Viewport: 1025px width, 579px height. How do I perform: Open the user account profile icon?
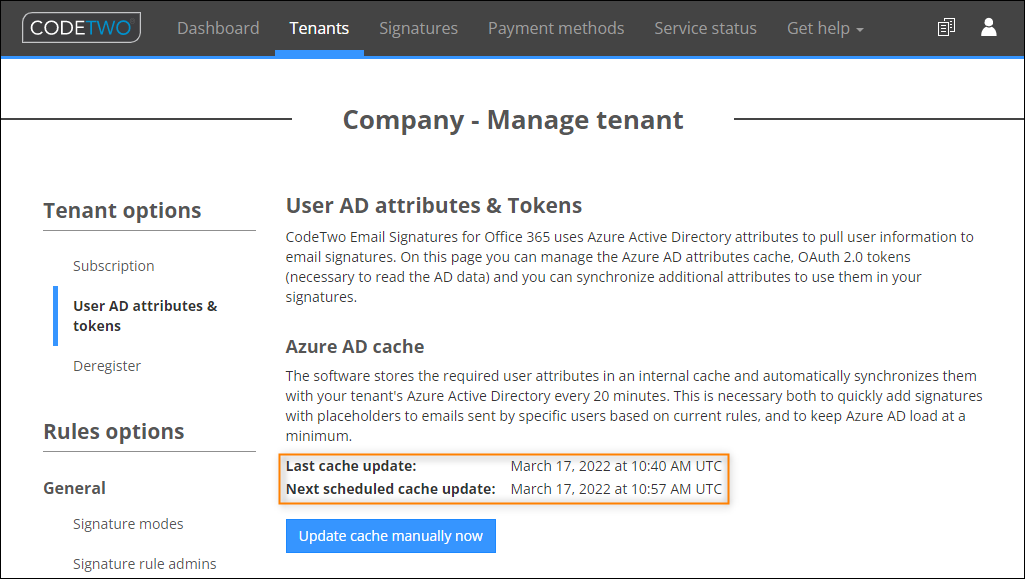[988, 27]
